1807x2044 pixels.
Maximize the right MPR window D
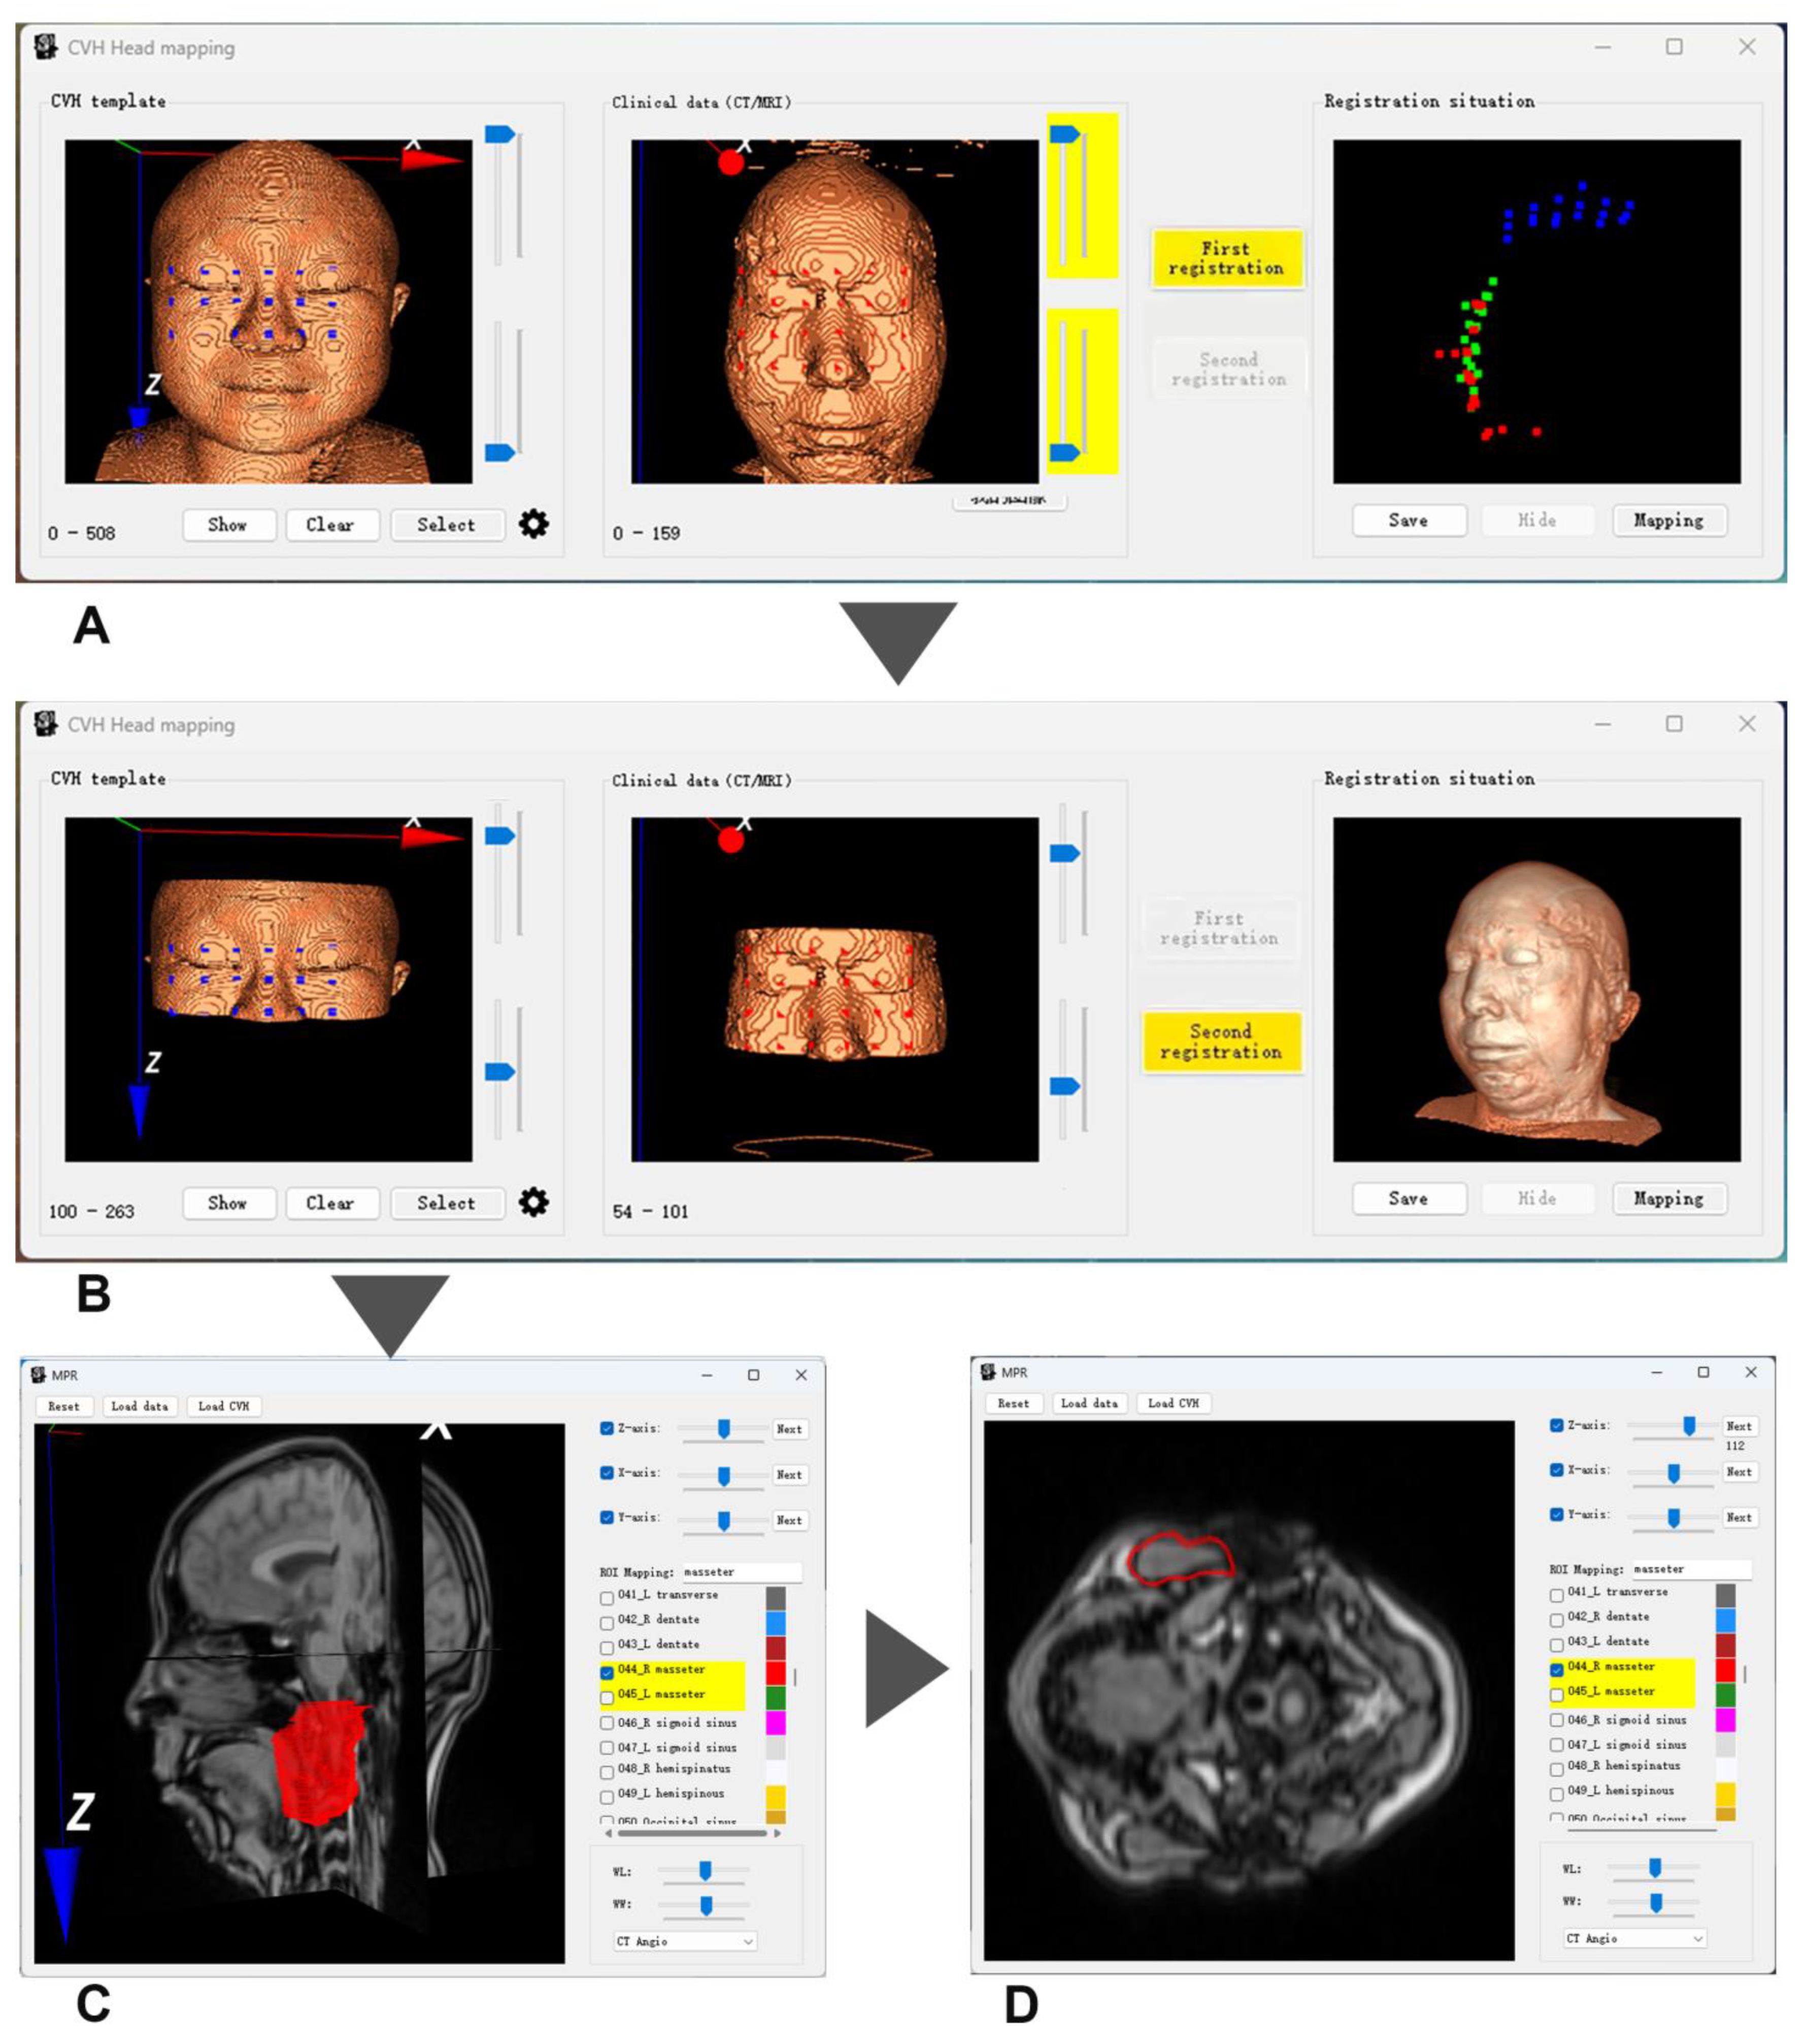click(1703, 1372)
